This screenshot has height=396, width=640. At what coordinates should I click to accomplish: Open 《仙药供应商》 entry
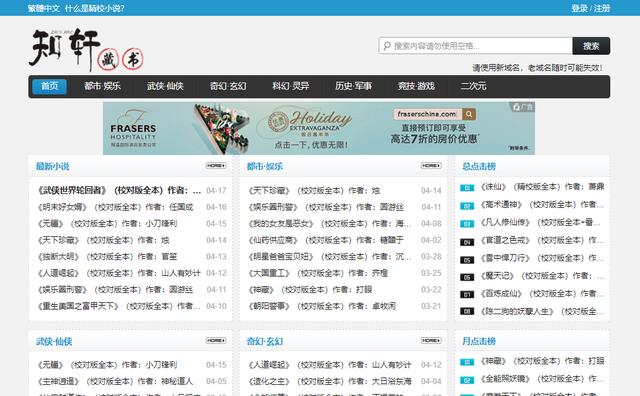(326, 240)
